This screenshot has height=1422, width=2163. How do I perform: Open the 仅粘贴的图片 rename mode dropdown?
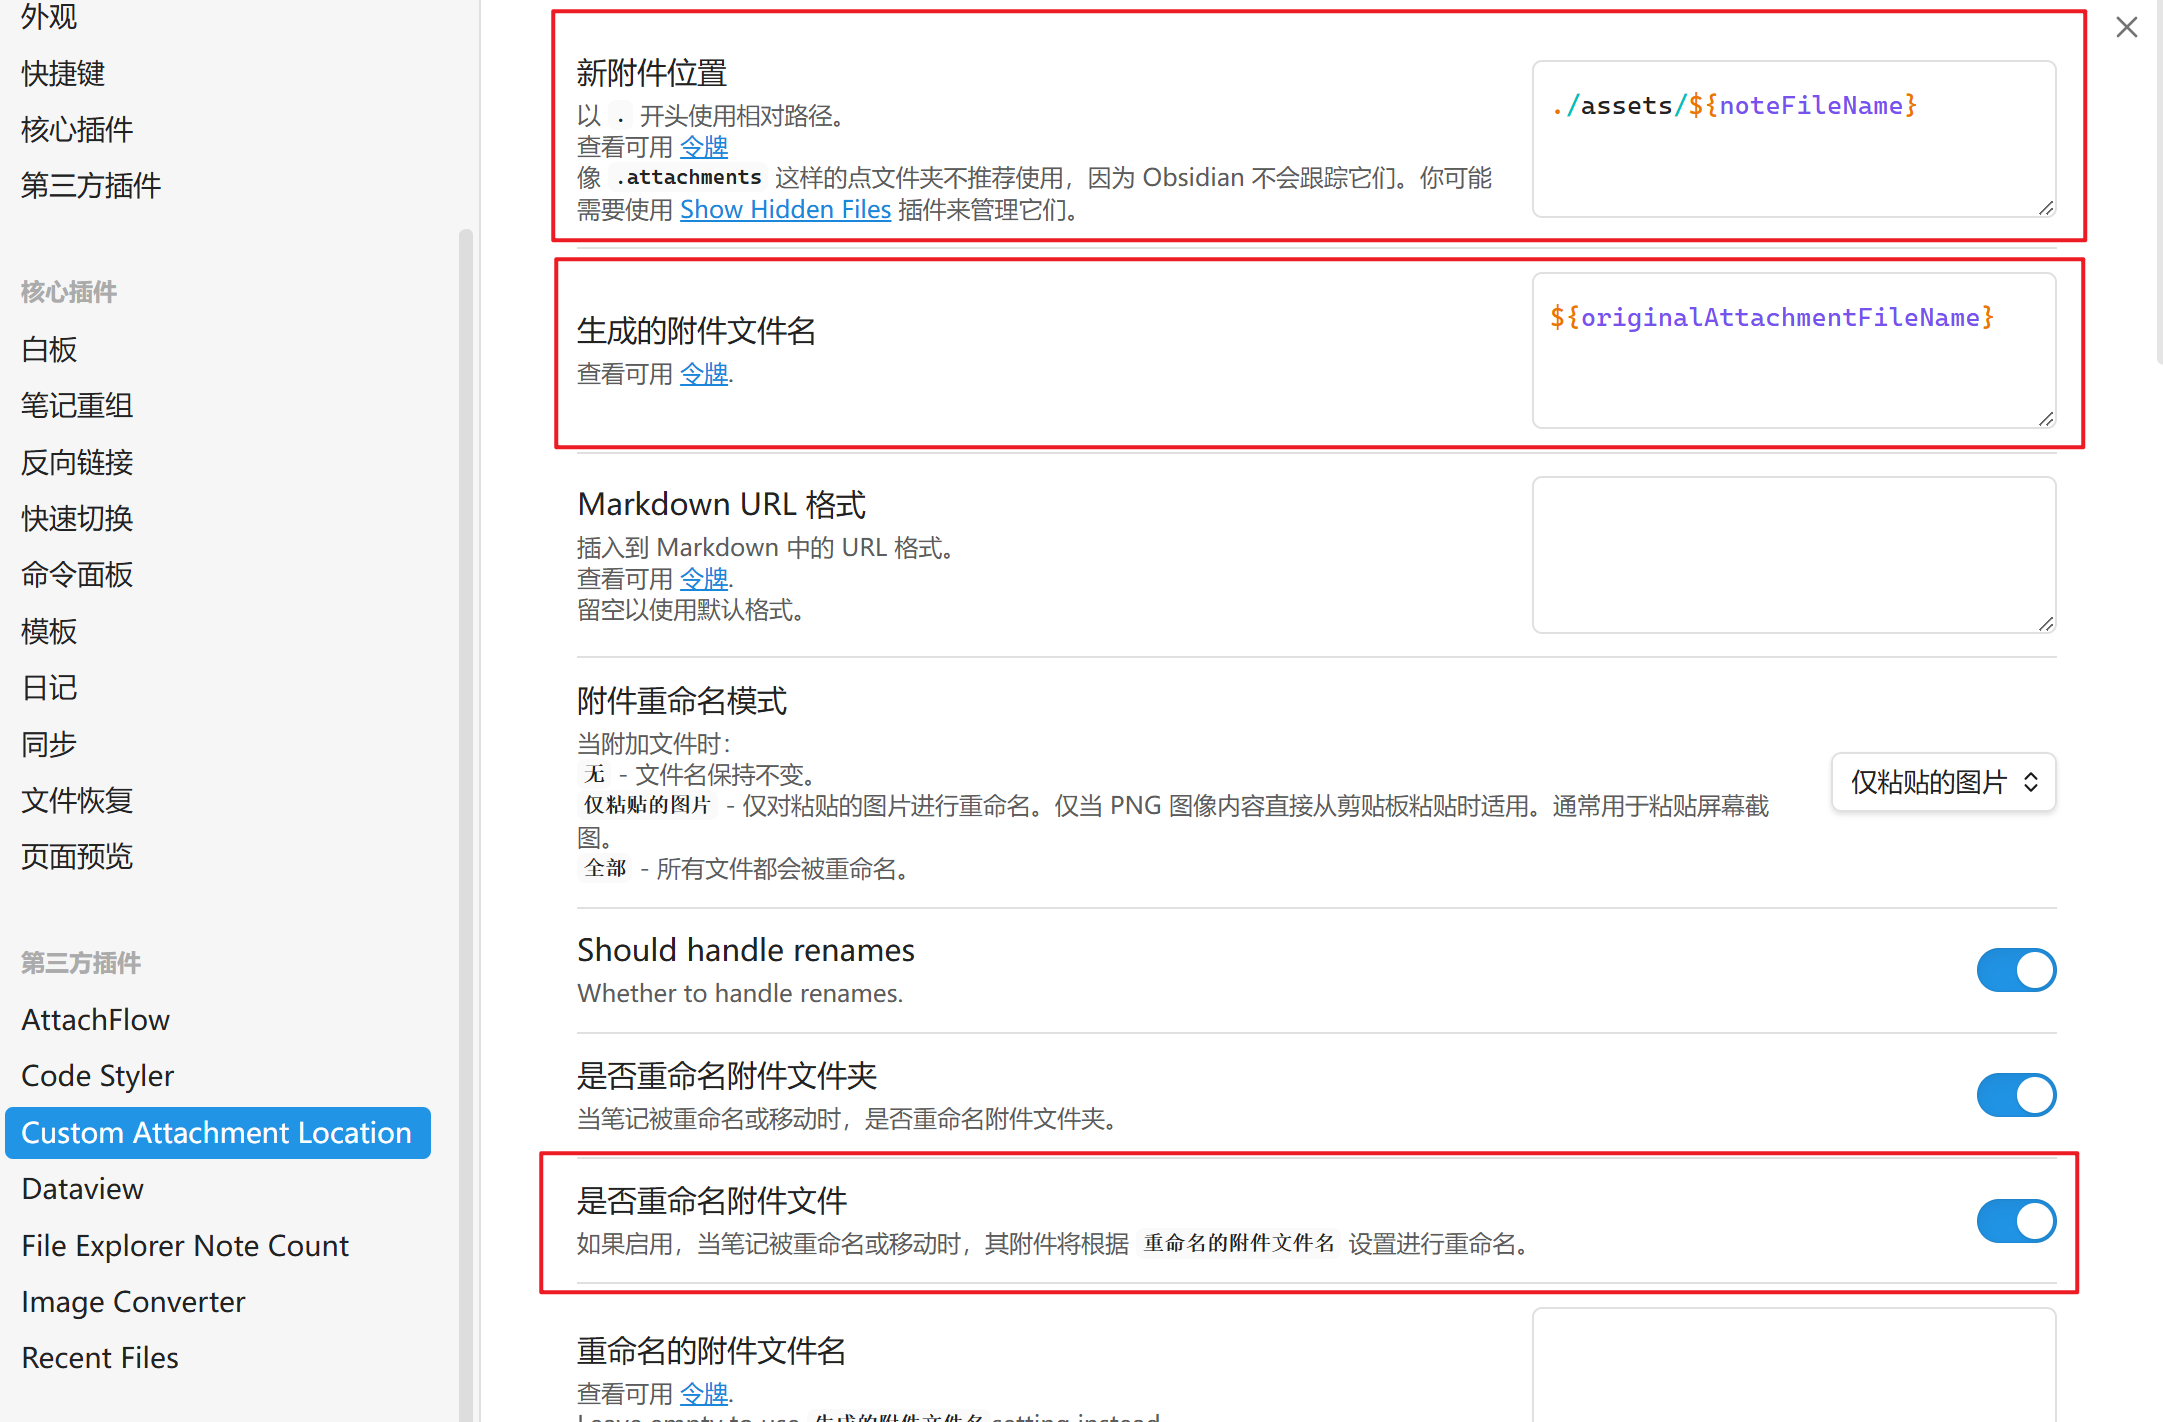[x=1942, y=782]
